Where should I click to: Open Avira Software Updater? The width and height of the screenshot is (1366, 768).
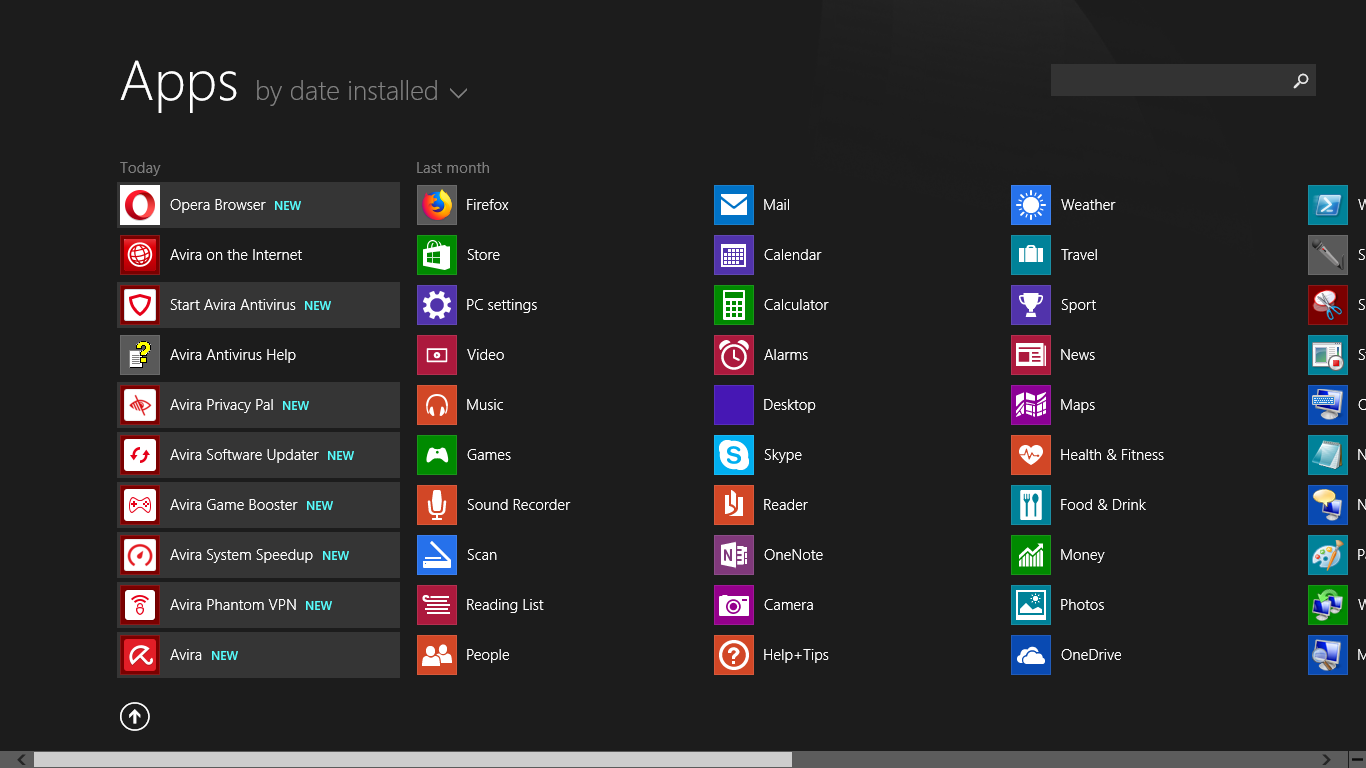click(x=259, y=455)
